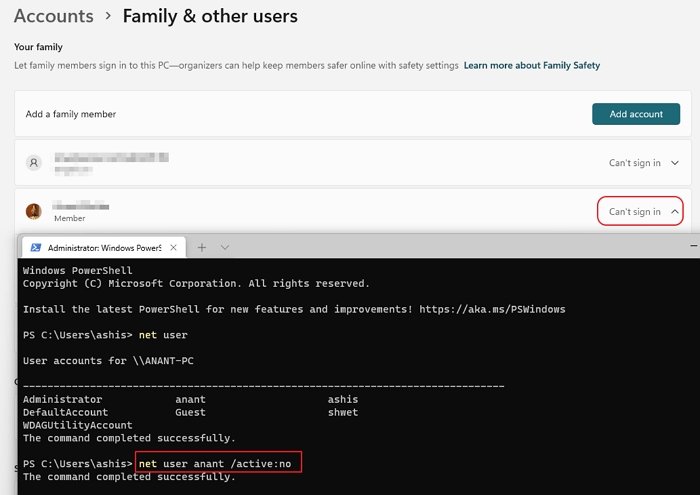
Task: Click the 'Add a family member' label
Action: (x=71, y=114)
